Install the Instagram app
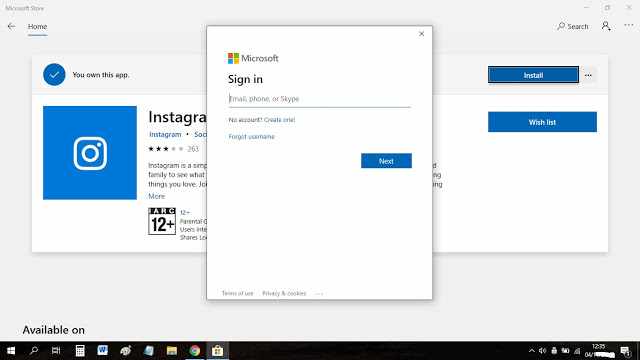The width and height of the screenshot is (640, 360). pyautogui.click(x=533, y=75)
